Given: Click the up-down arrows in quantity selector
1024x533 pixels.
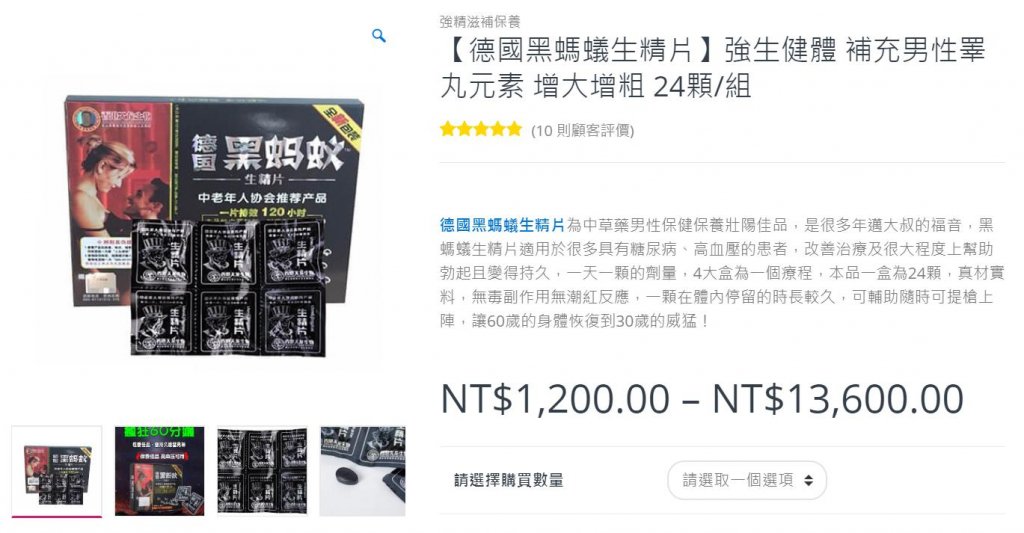Looking at the screenshot, I should click(x=808, y=481).
